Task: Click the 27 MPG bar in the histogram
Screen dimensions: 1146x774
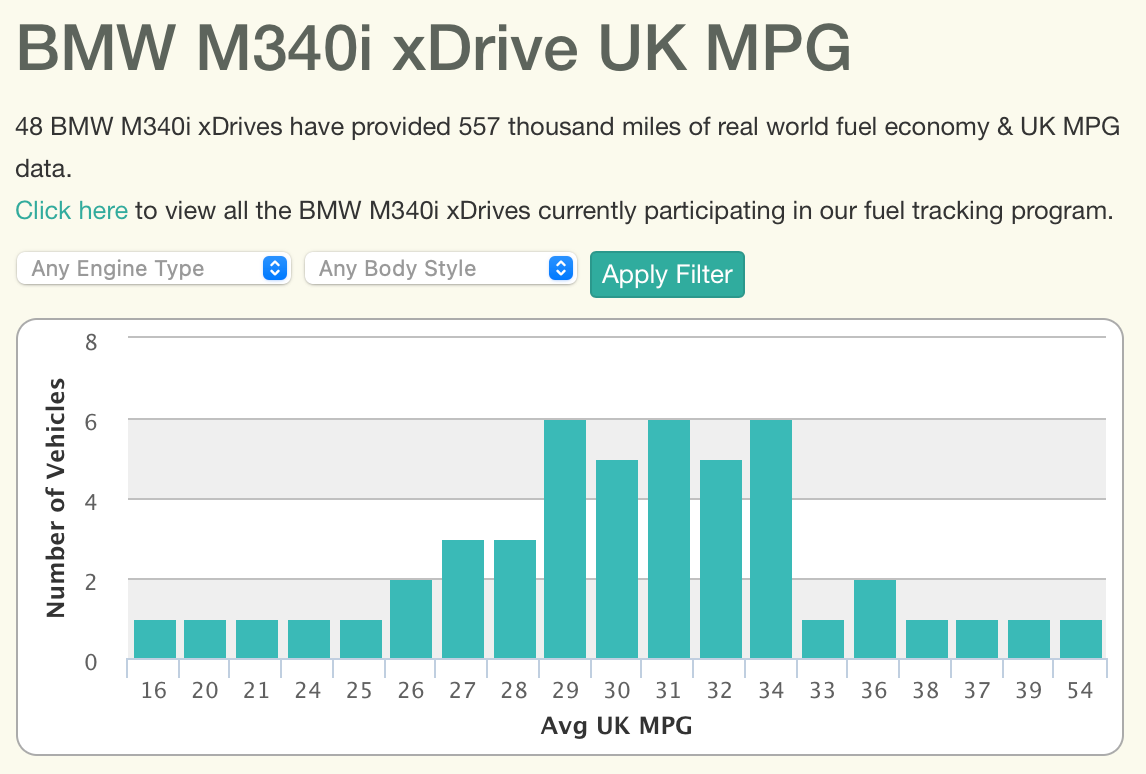Action: [463, 599]
